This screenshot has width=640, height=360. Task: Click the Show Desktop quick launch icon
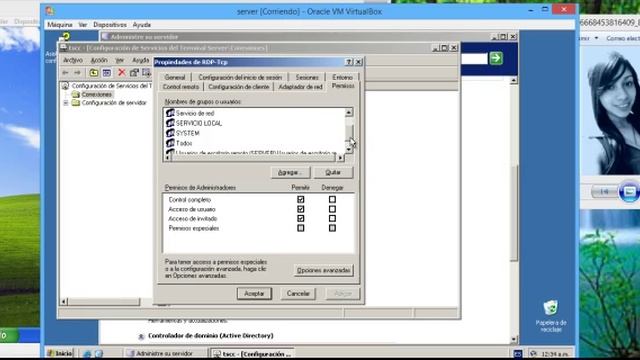tap(98, 353)
